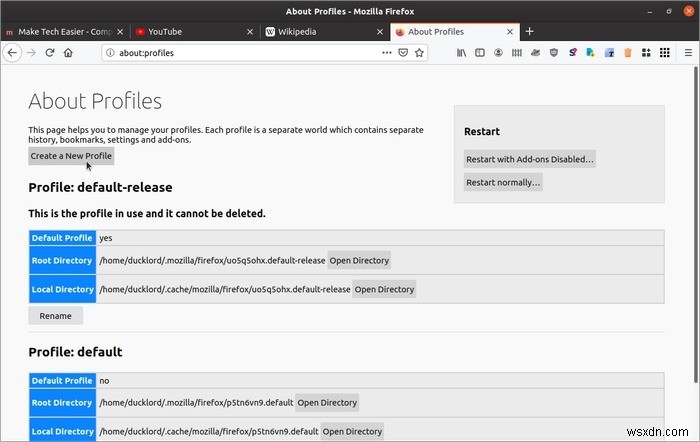Image resolution: width=700 pixels, height=442 pixels.
Task: Show site information in the address bar
Action: point(111,53)
